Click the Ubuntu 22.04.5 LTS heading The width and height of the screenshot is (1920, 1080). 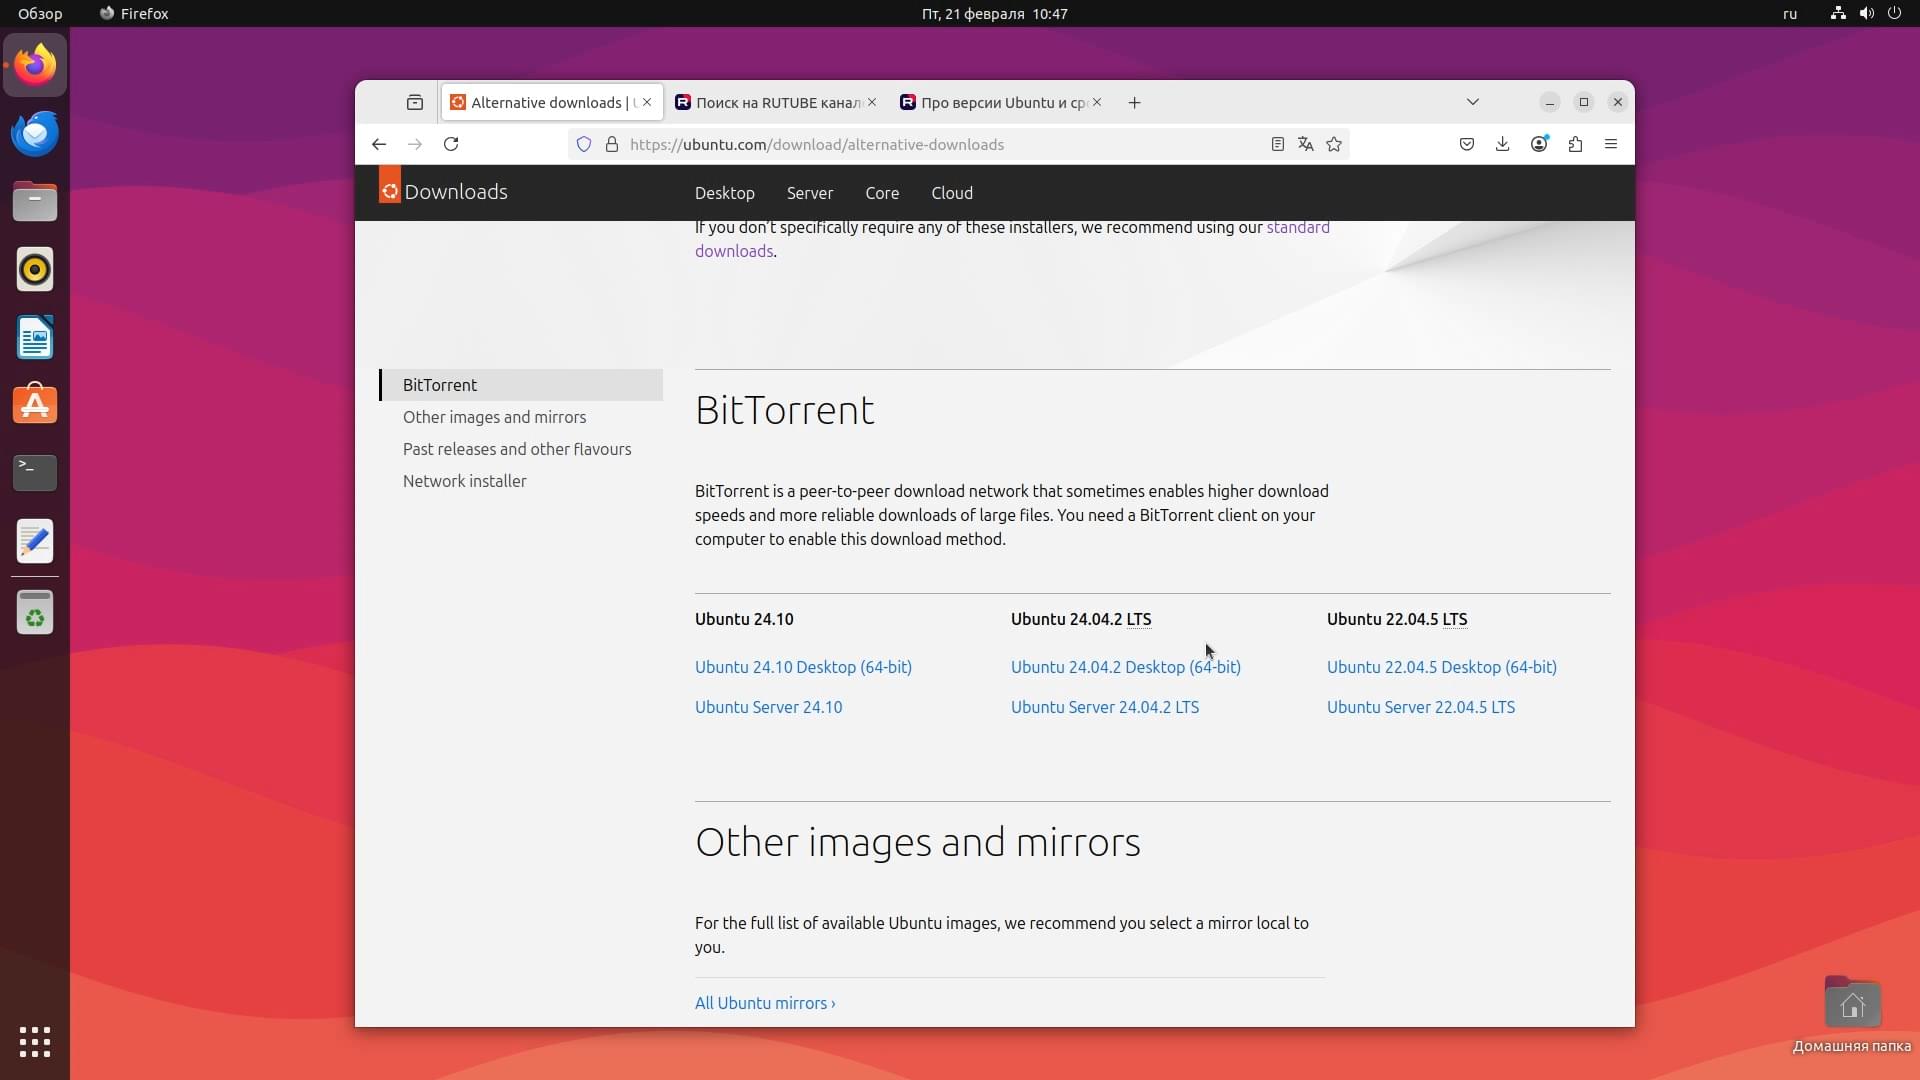[x=1397, y=619]
